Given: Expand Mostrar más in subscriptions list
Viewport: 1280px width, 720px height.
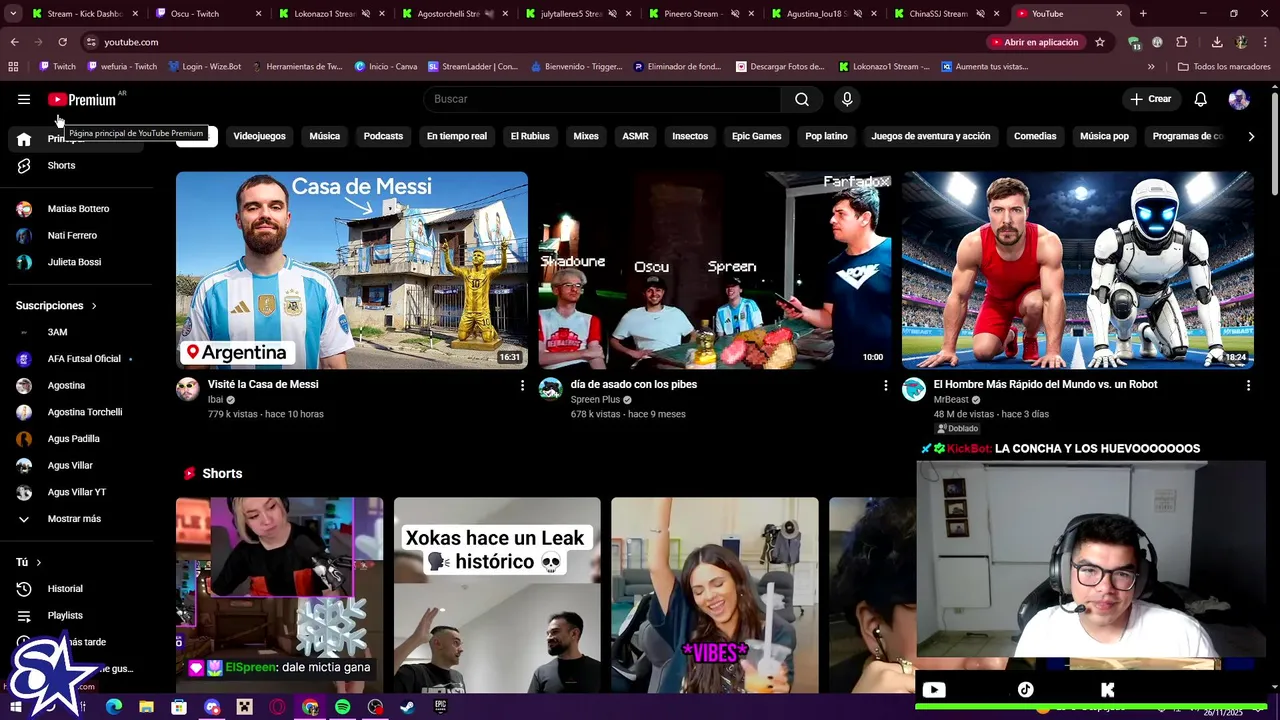Looking at the screenshot, I should click(74, 519).
